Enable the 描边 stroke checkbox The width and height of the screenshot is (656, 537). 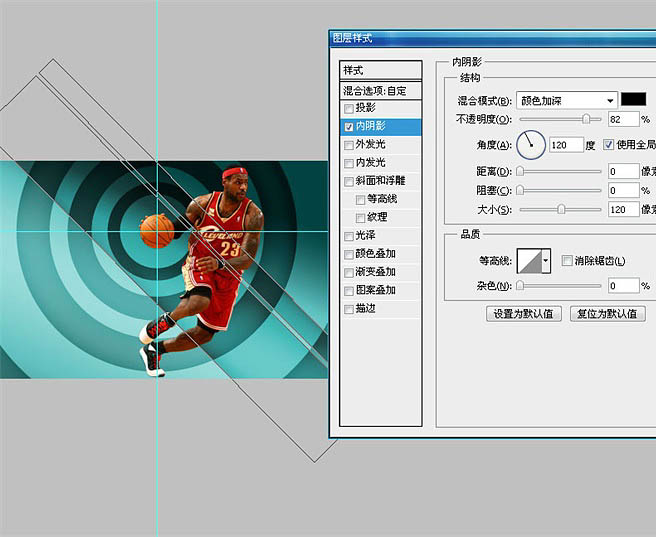(x=348, y=309)
